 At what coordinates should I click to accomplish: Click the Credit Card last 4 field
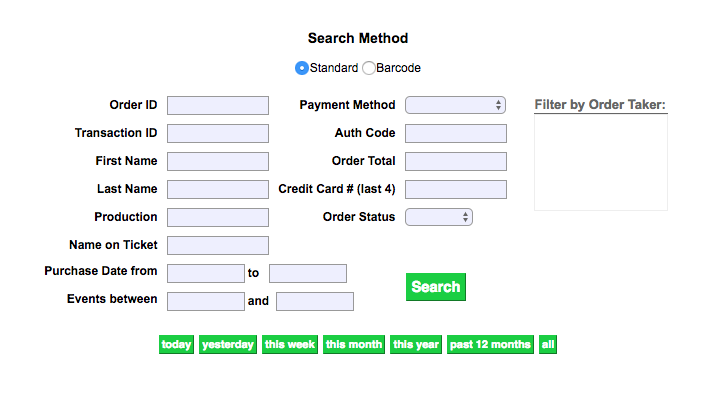[456, 189]
